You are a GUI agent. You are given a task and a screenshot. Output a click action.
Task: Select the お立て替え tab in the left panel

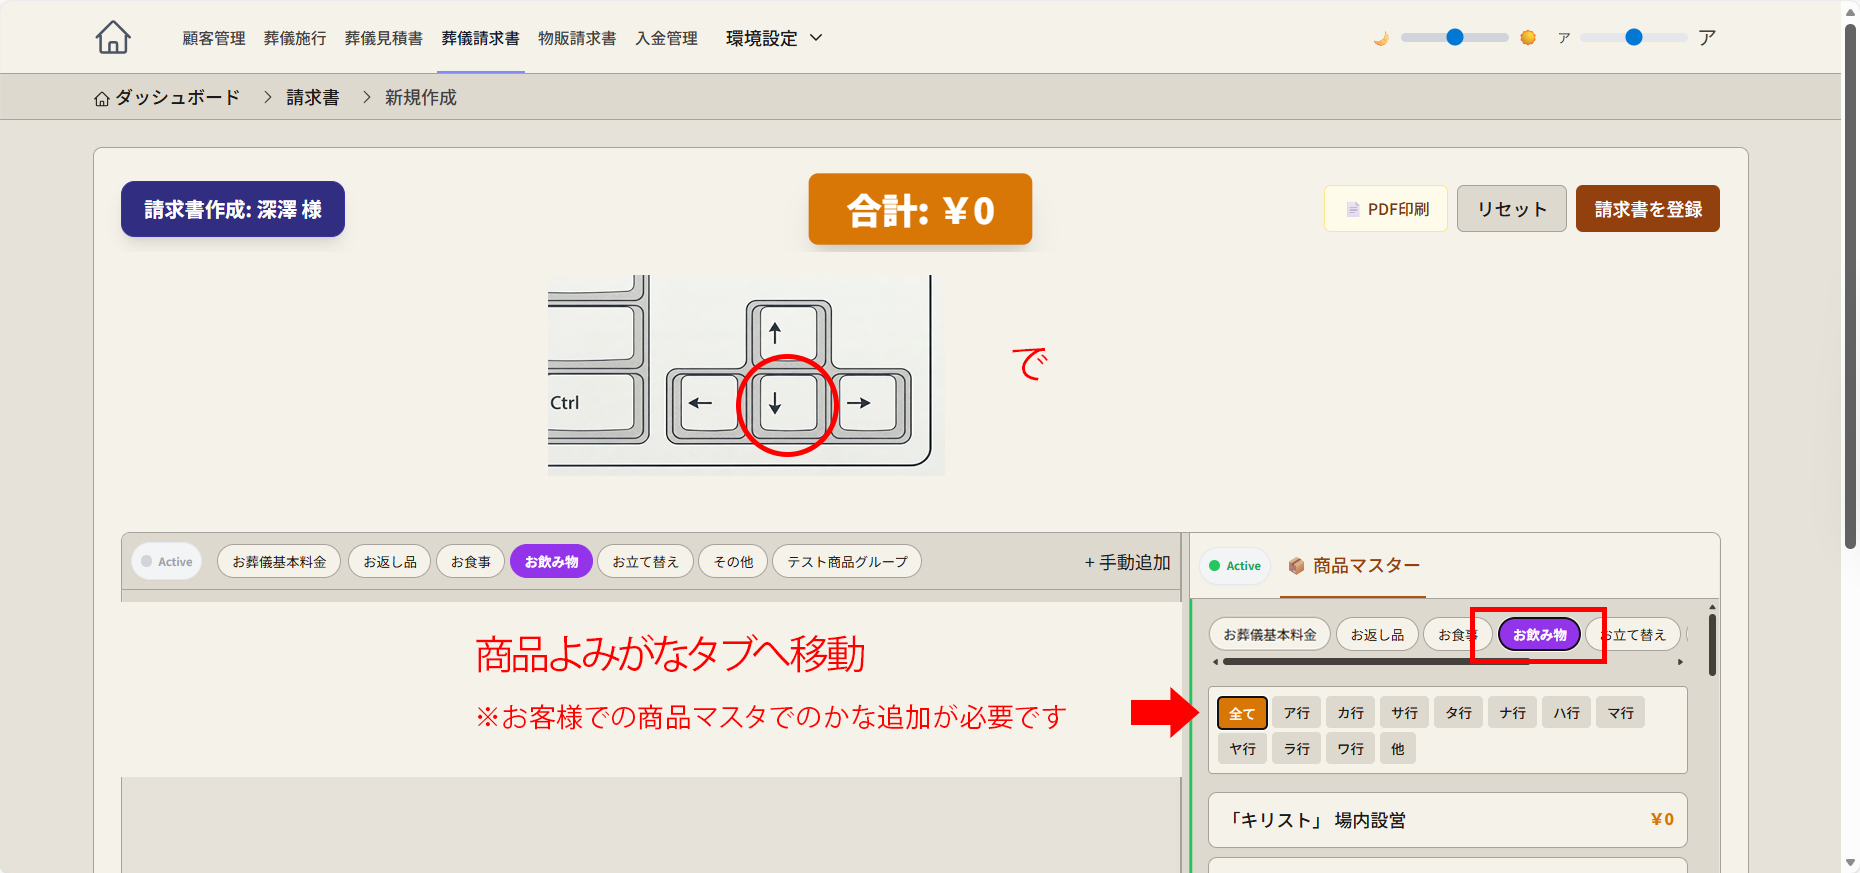click(x=645, y=562)
